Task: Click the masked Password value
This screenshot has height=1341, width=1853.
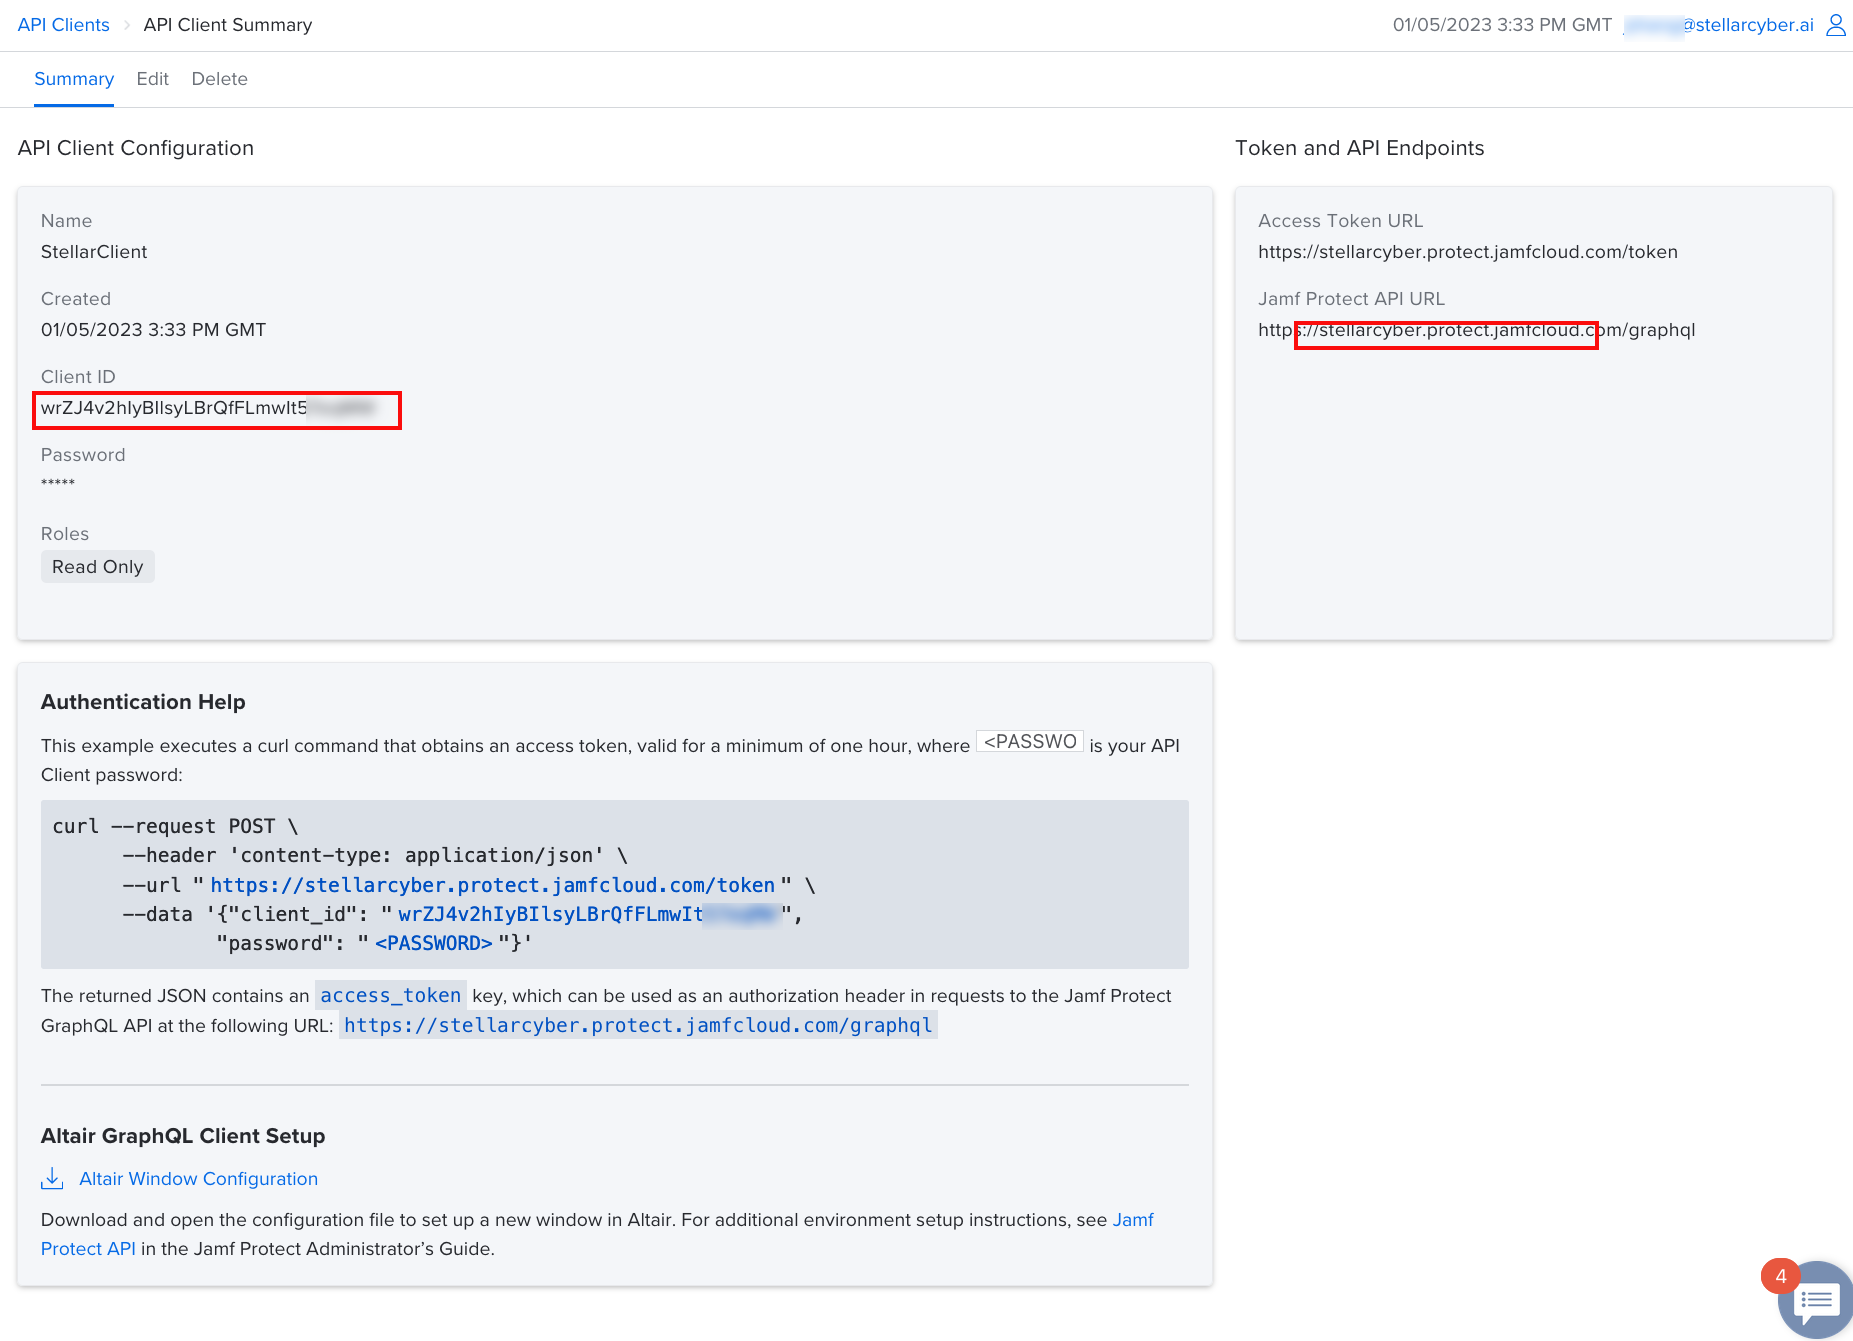Action: 58,484
